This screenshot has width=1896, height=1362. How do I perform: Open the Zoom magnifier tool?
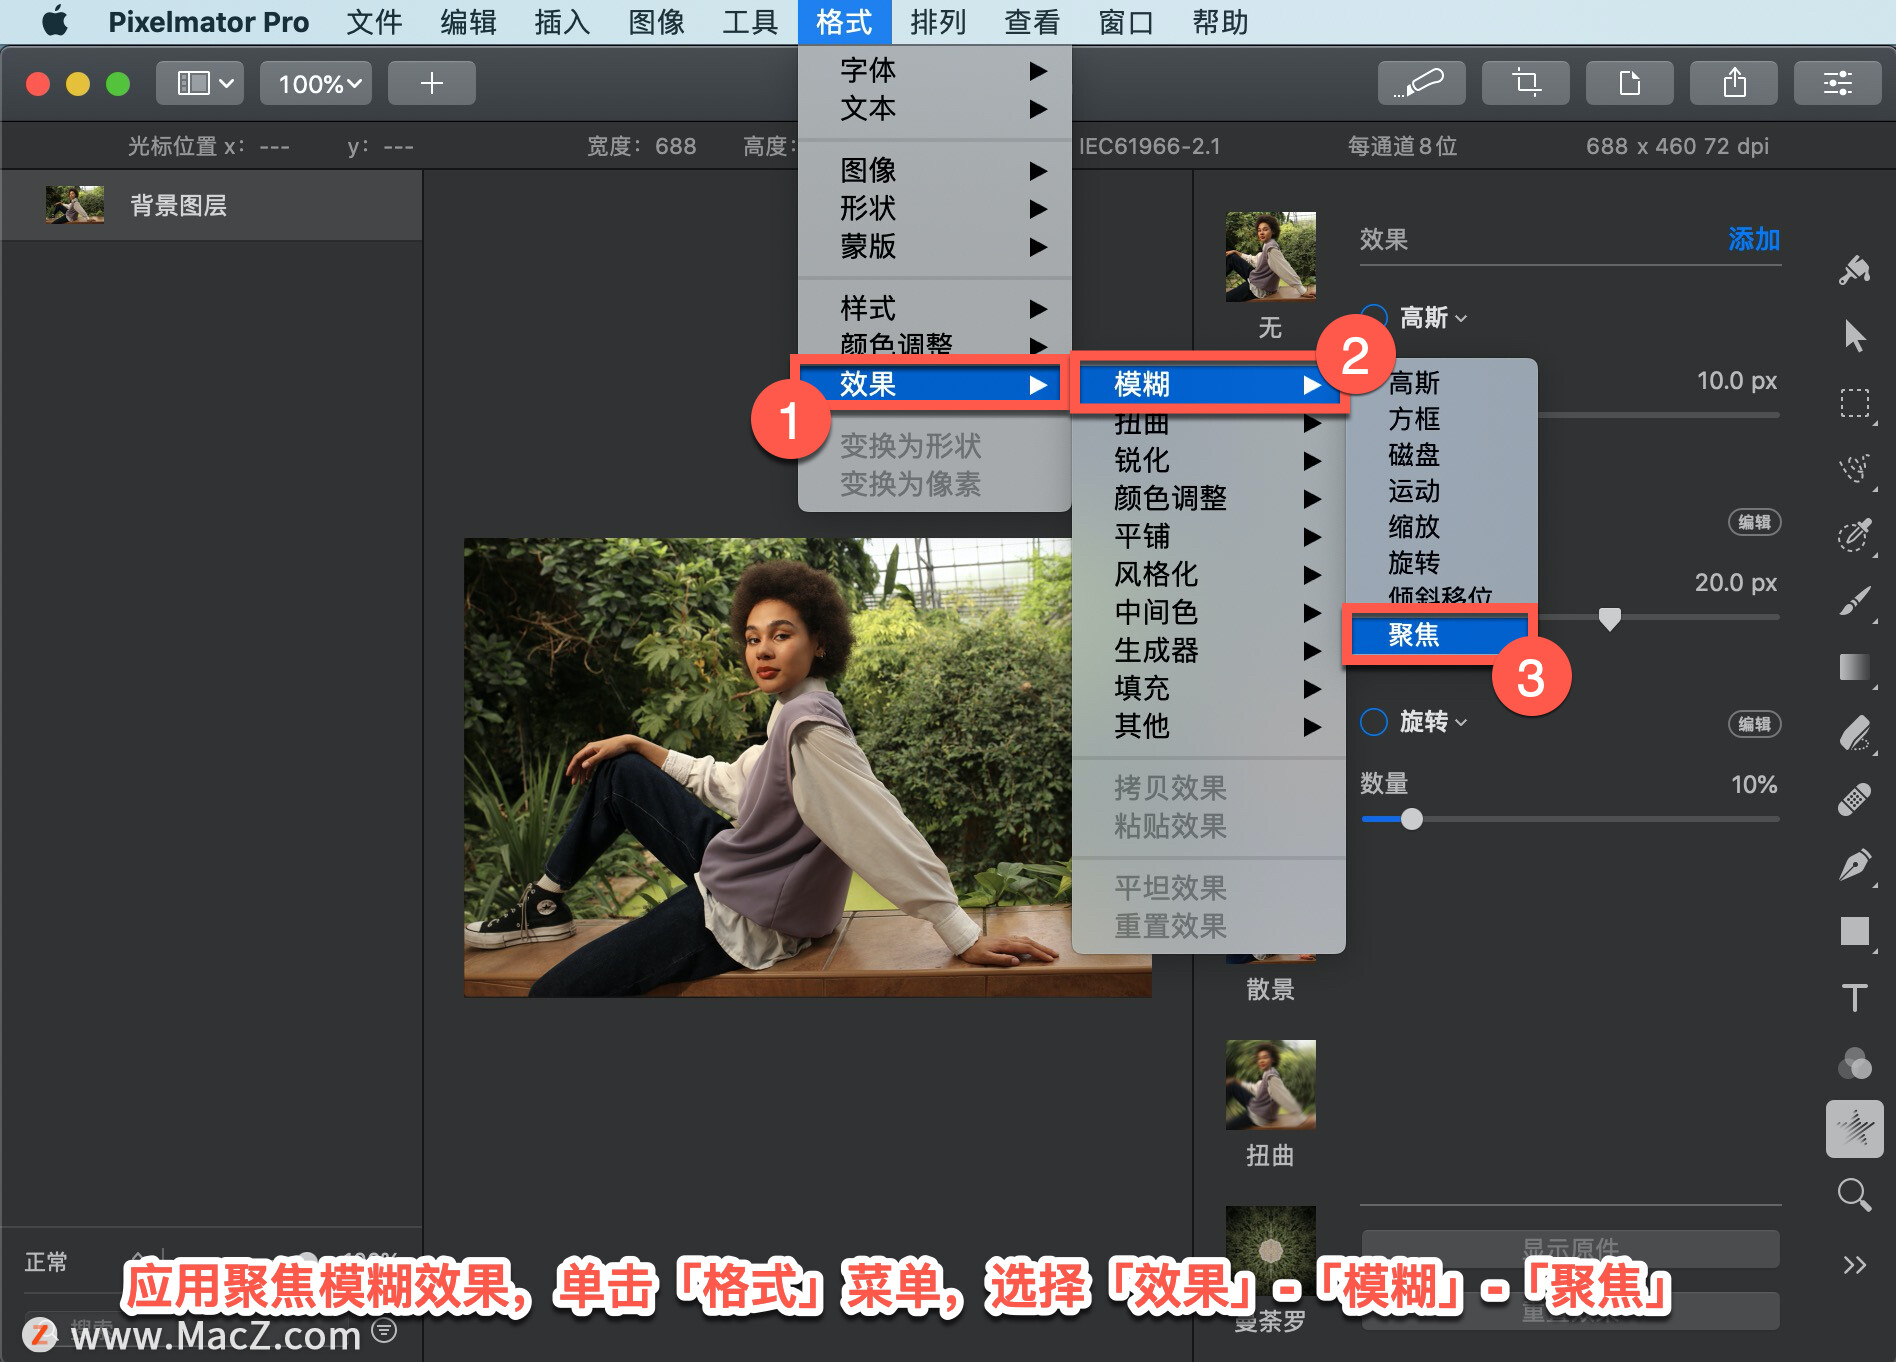click(1854, 1194)
